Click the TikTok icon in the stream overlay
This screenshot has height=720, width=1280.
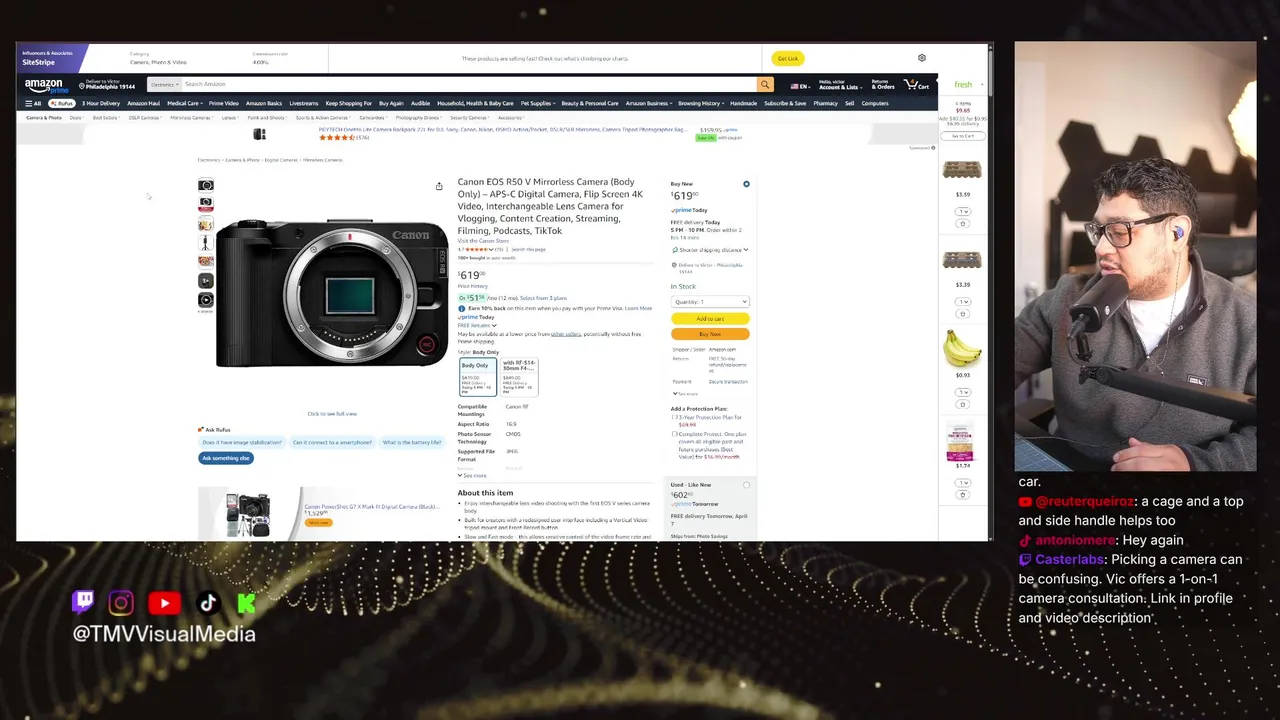tap(208, 602)
